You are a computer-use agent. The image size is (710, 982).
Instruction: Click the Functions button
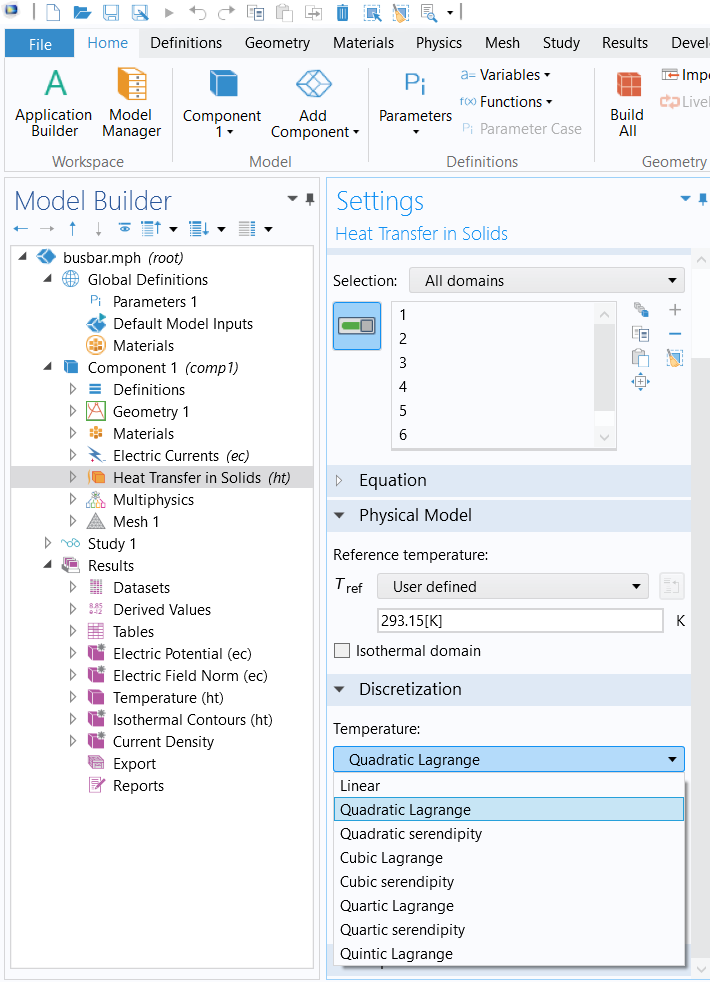505,102
